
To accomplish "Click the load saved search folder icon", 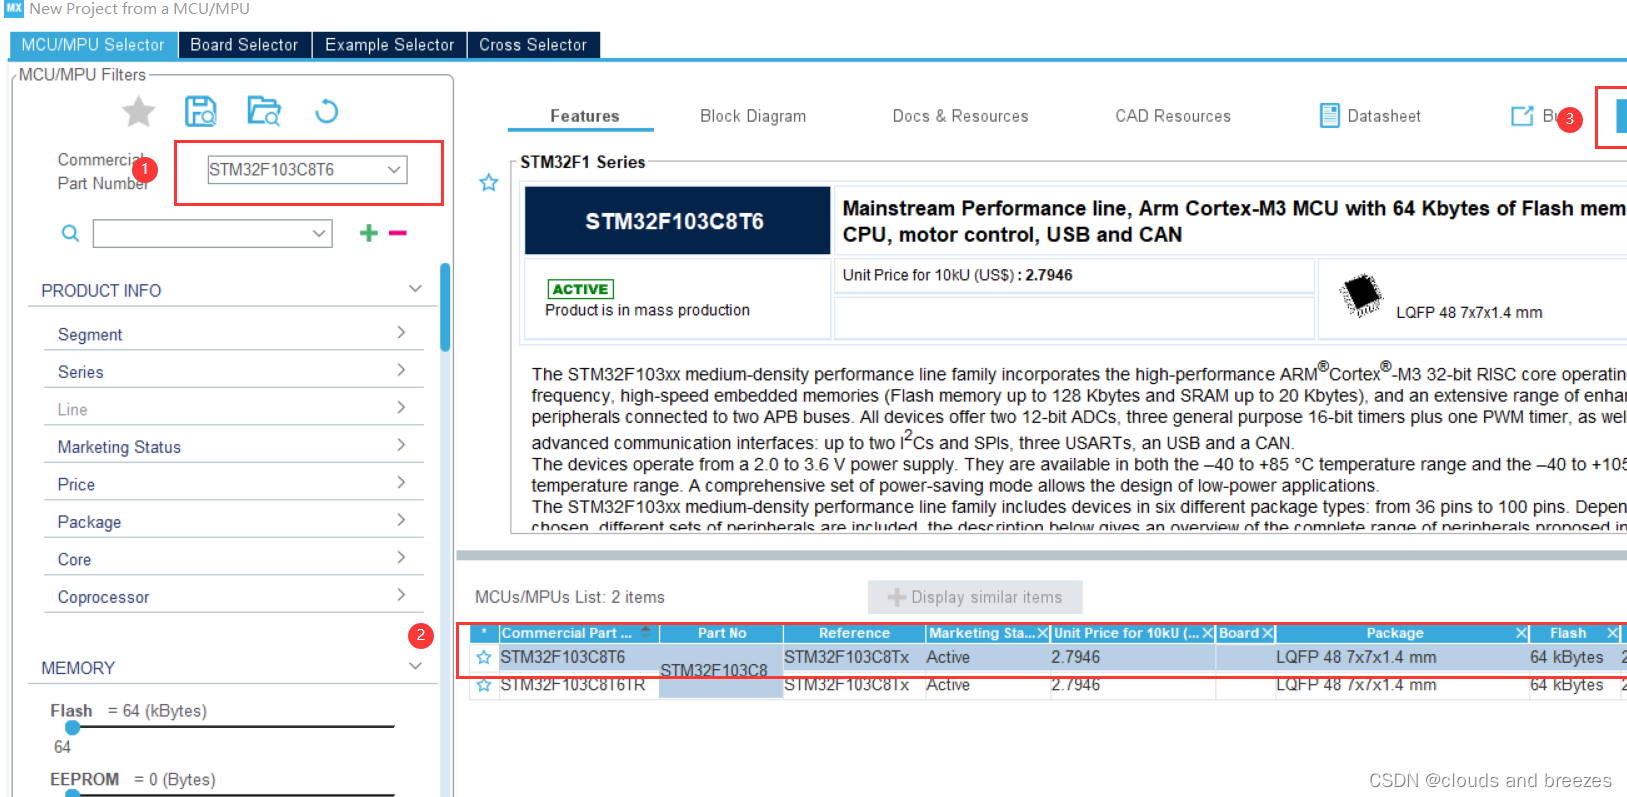I will (x=264, y=111).
